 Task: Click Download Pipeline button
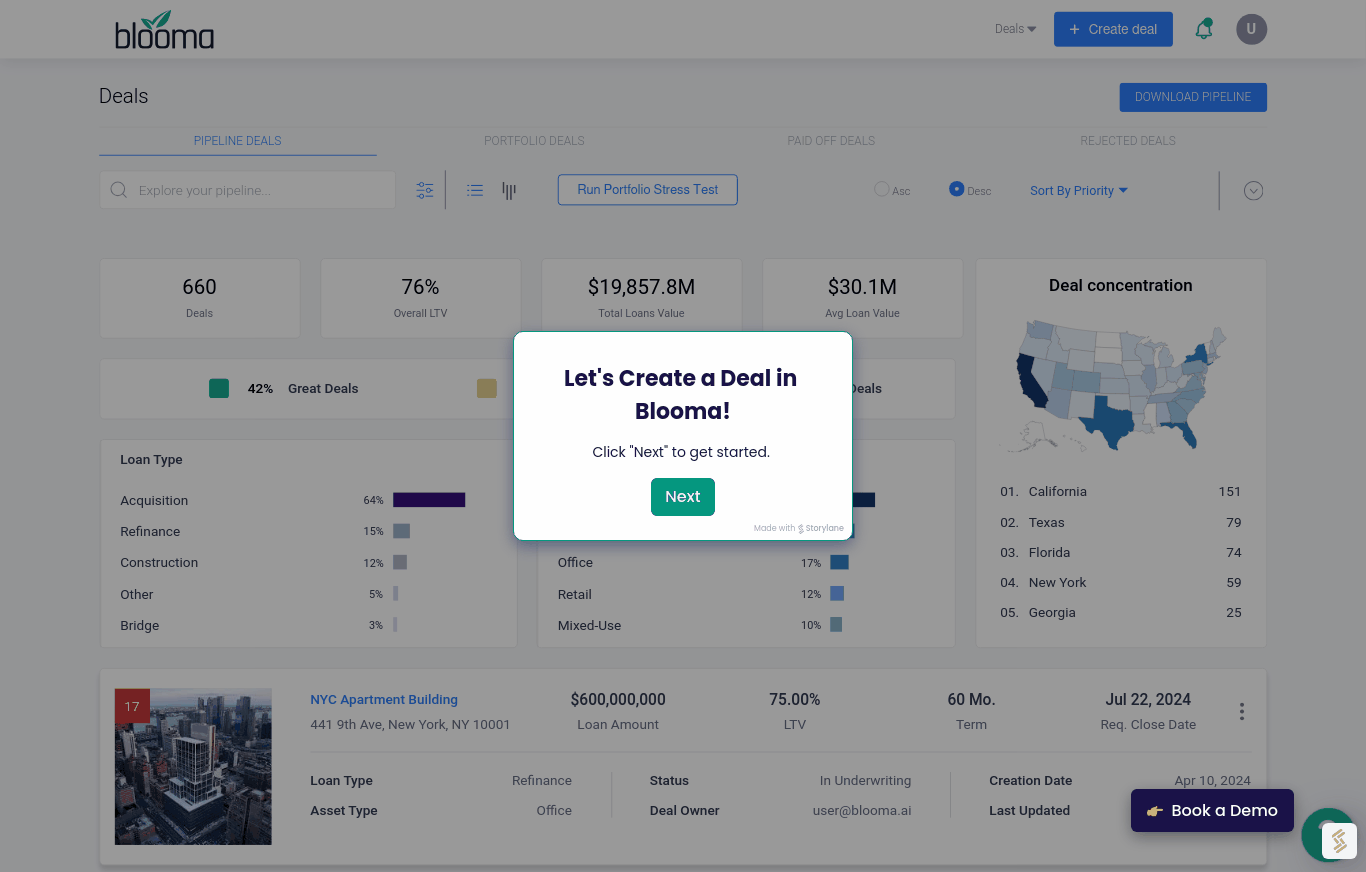tap(1193, 97)
